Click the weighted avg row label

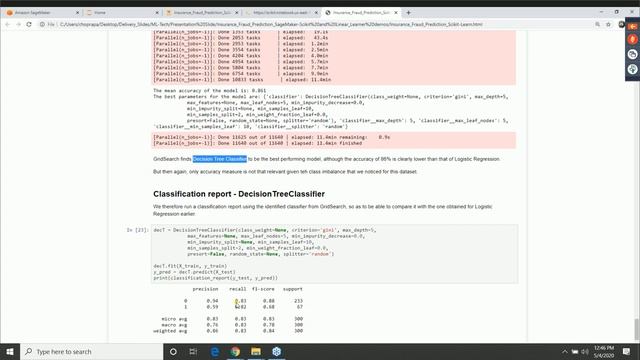click(x=170, y=331)
